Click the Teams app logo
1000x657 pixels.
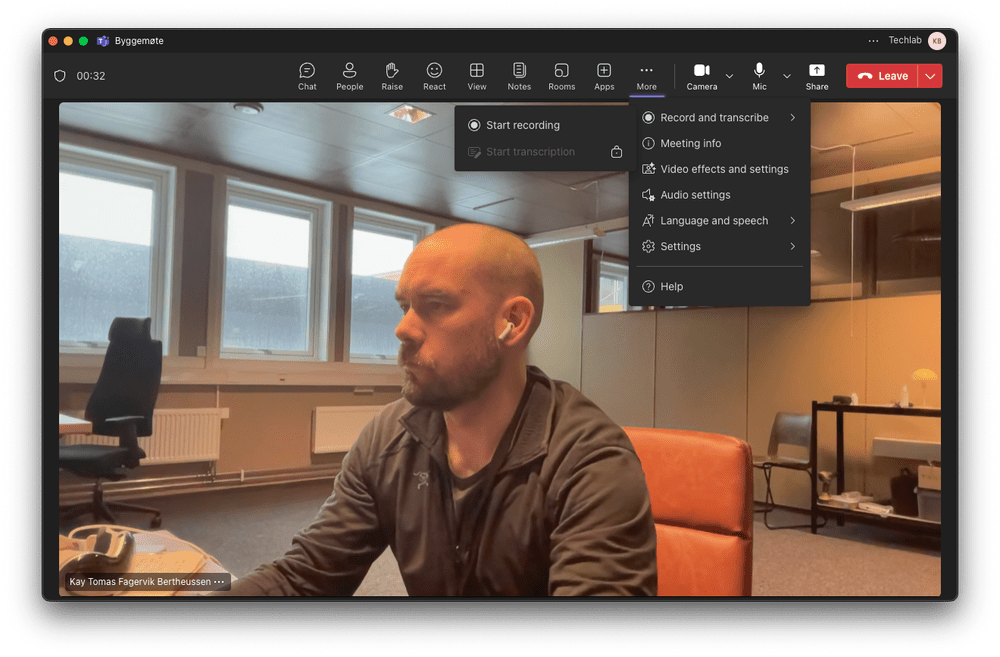103,41
